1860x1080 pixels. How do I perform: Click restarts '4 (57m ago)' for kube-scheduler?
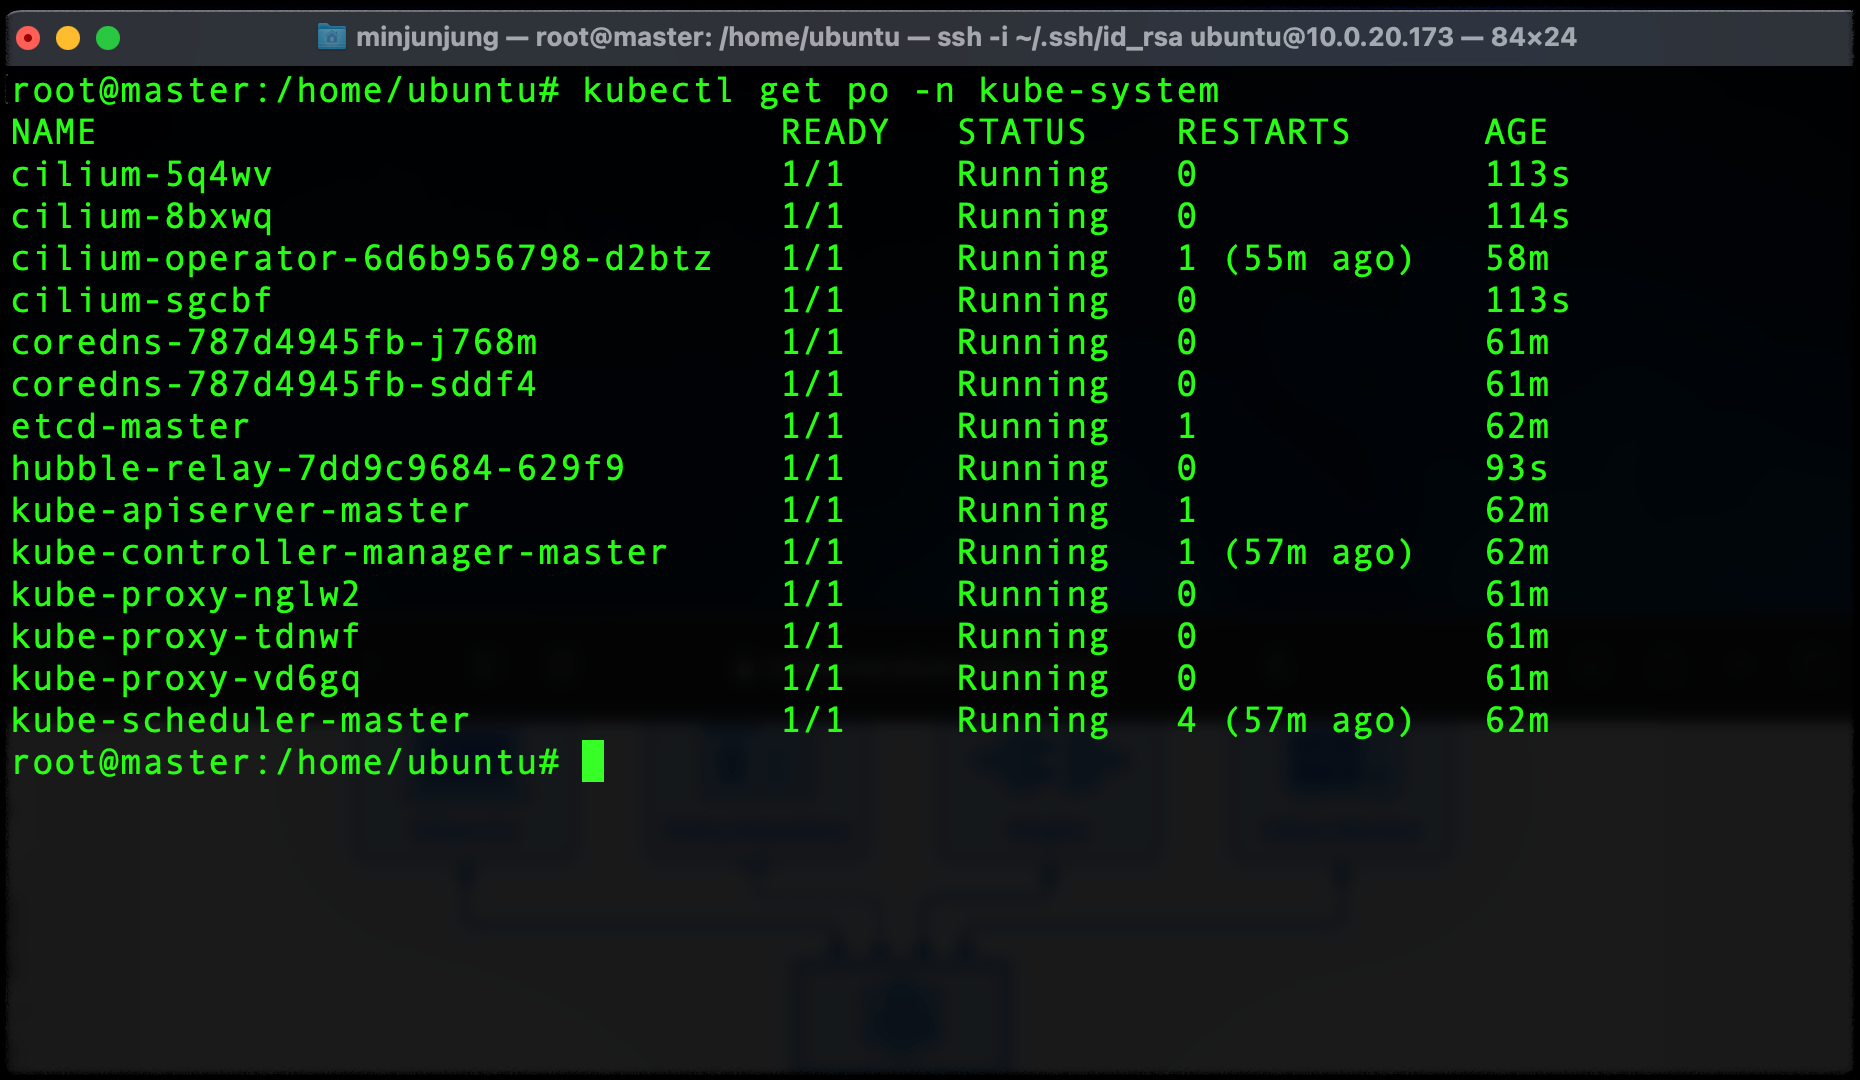(x=1295, y=721)
